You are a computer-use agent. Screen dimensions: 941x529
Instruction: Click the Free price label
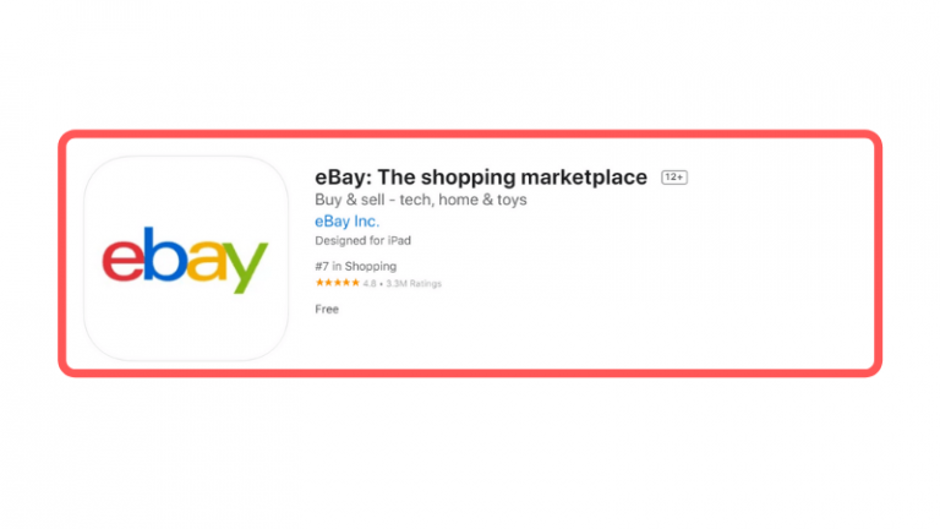(x=326, y=309)
